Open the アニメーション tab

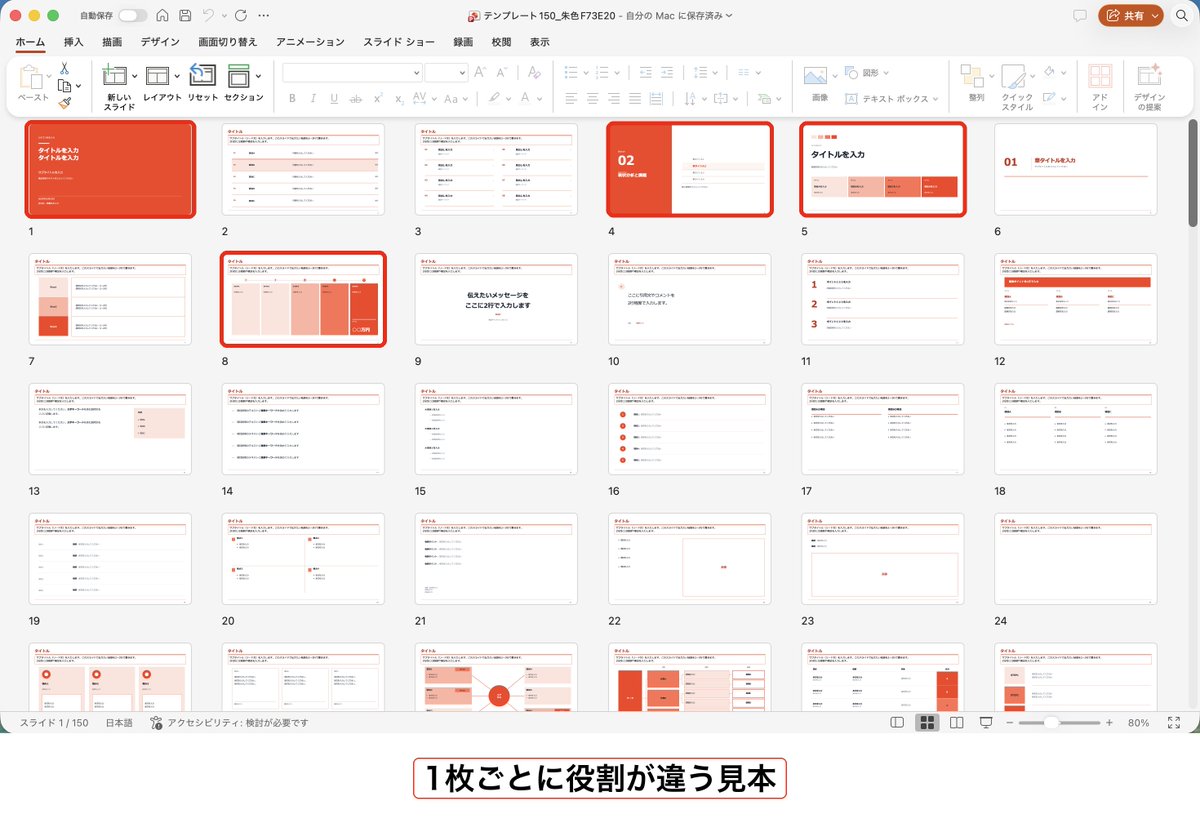(x=310, y=42)
